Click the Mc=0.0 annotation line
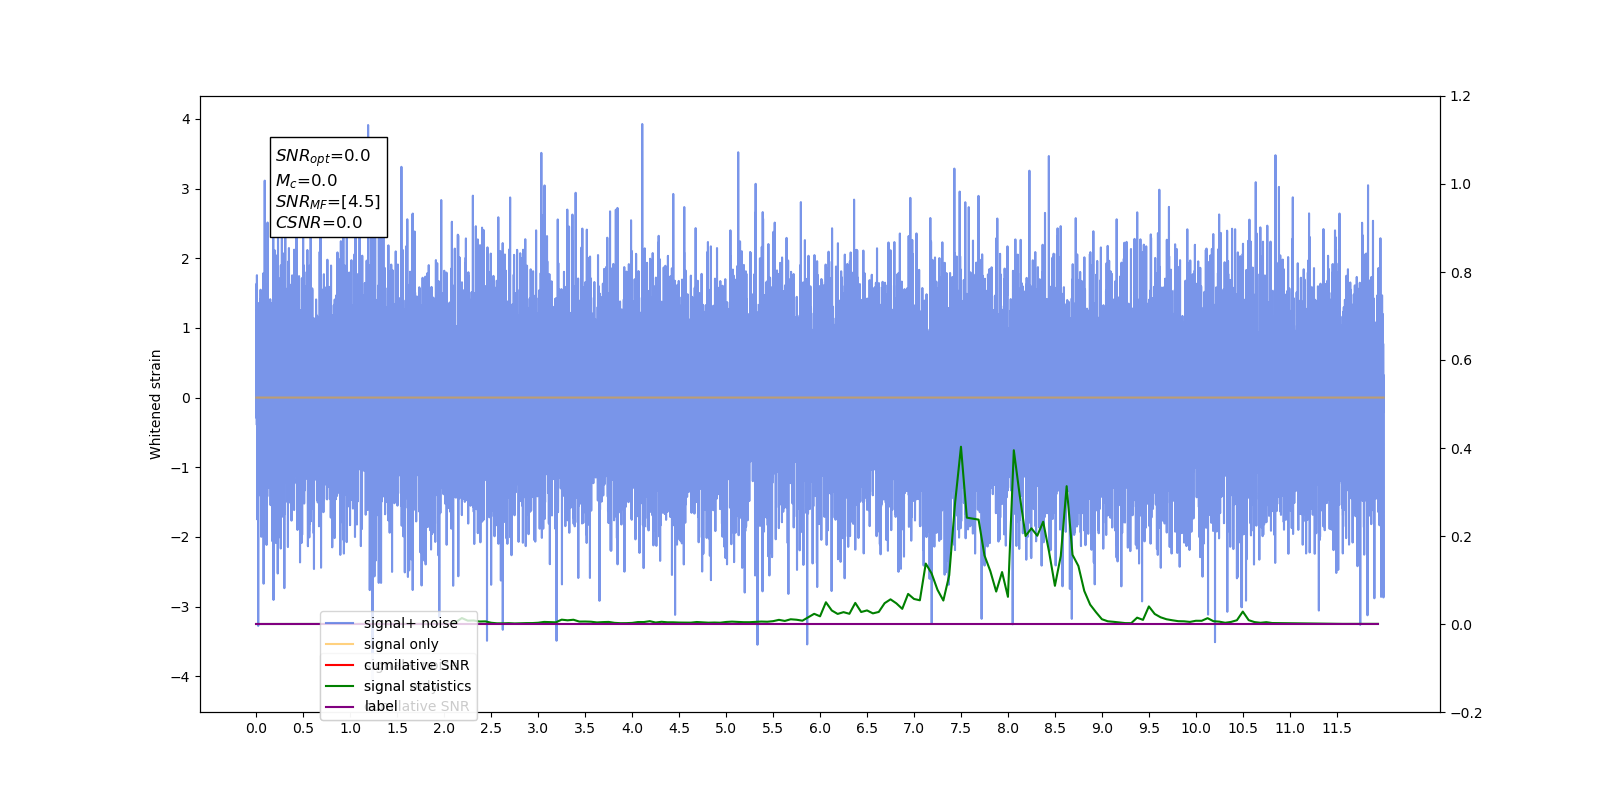Image resolution: width=1600 pixels, height=800 pixels. [x=306, y=181]
